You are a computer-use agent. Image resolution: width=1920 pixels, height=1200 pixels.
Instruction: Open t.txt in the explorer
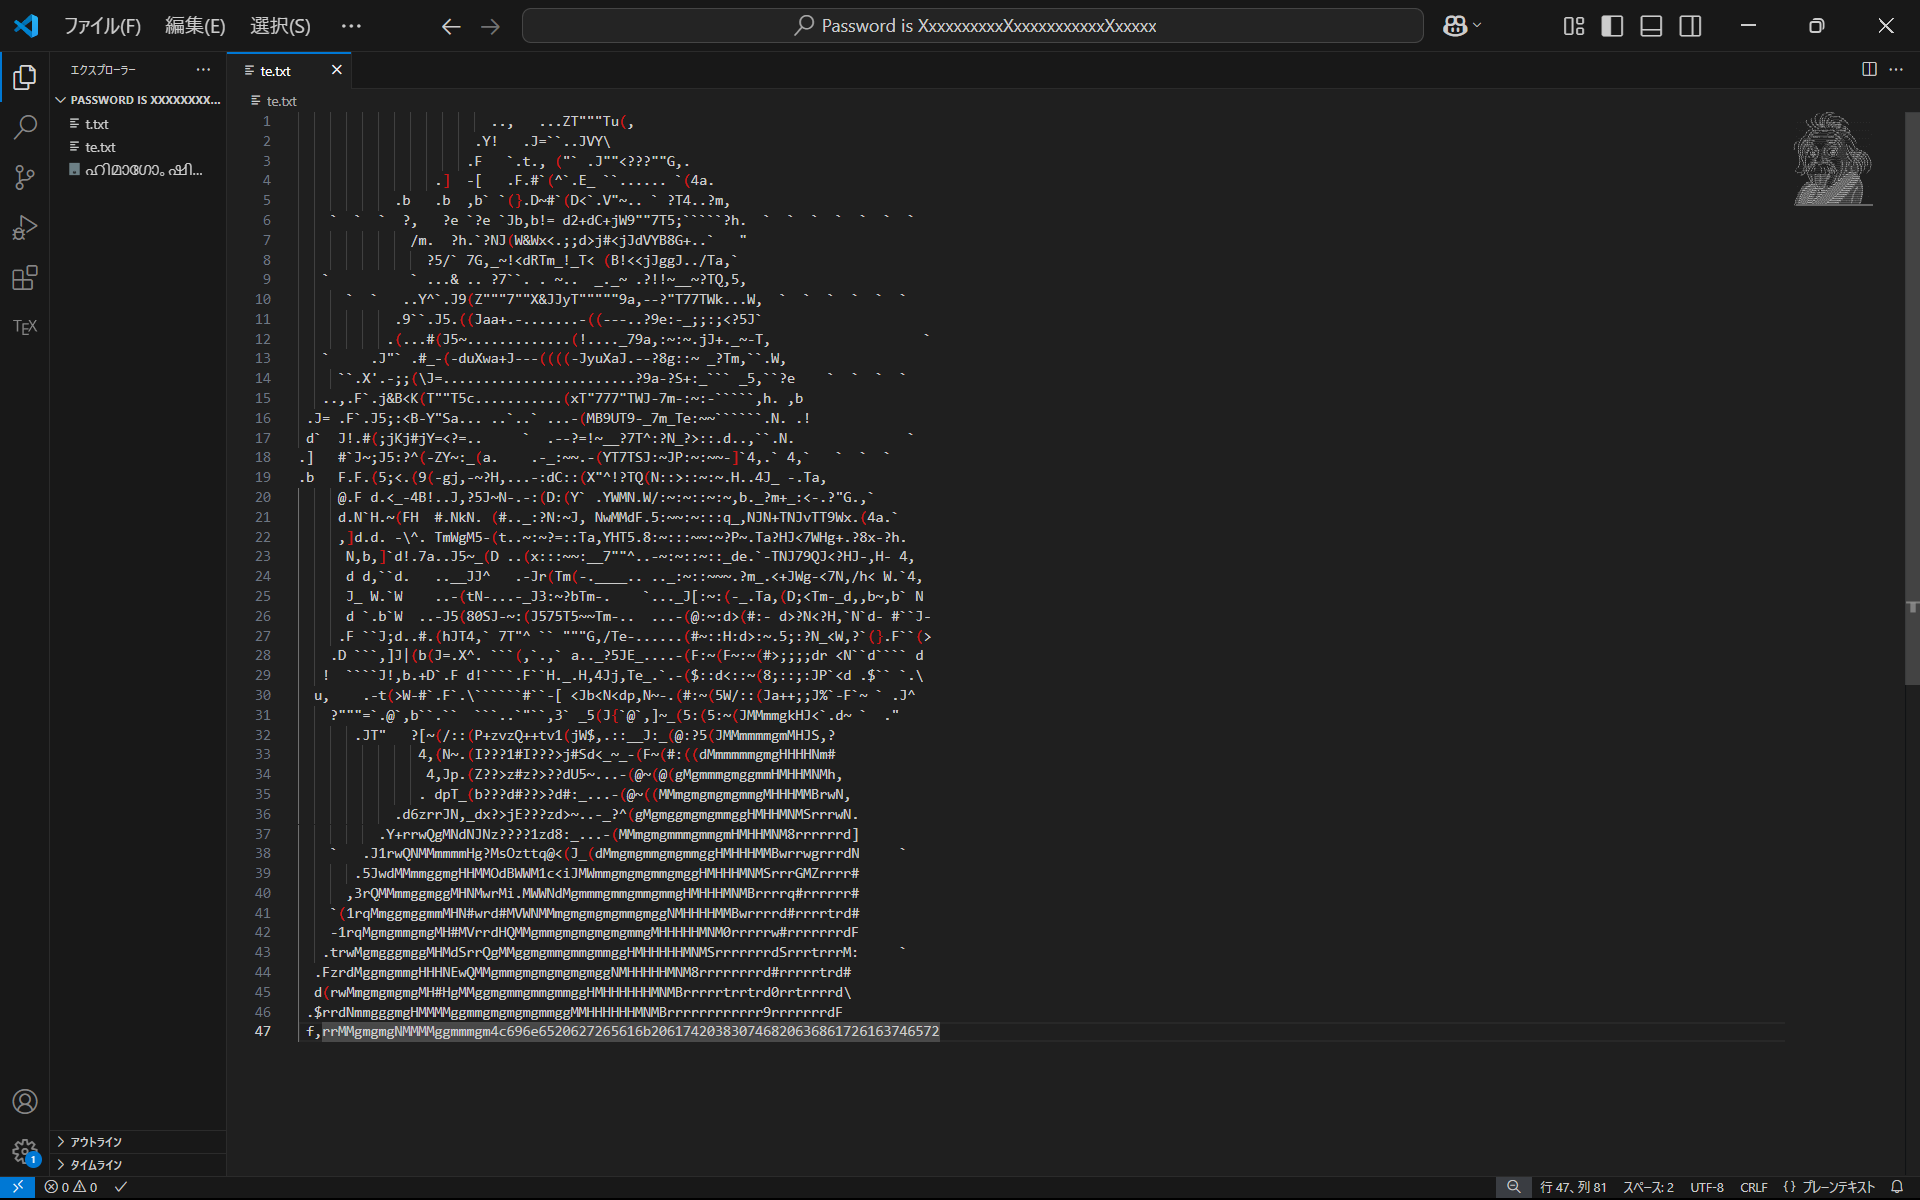coord(138,124)
